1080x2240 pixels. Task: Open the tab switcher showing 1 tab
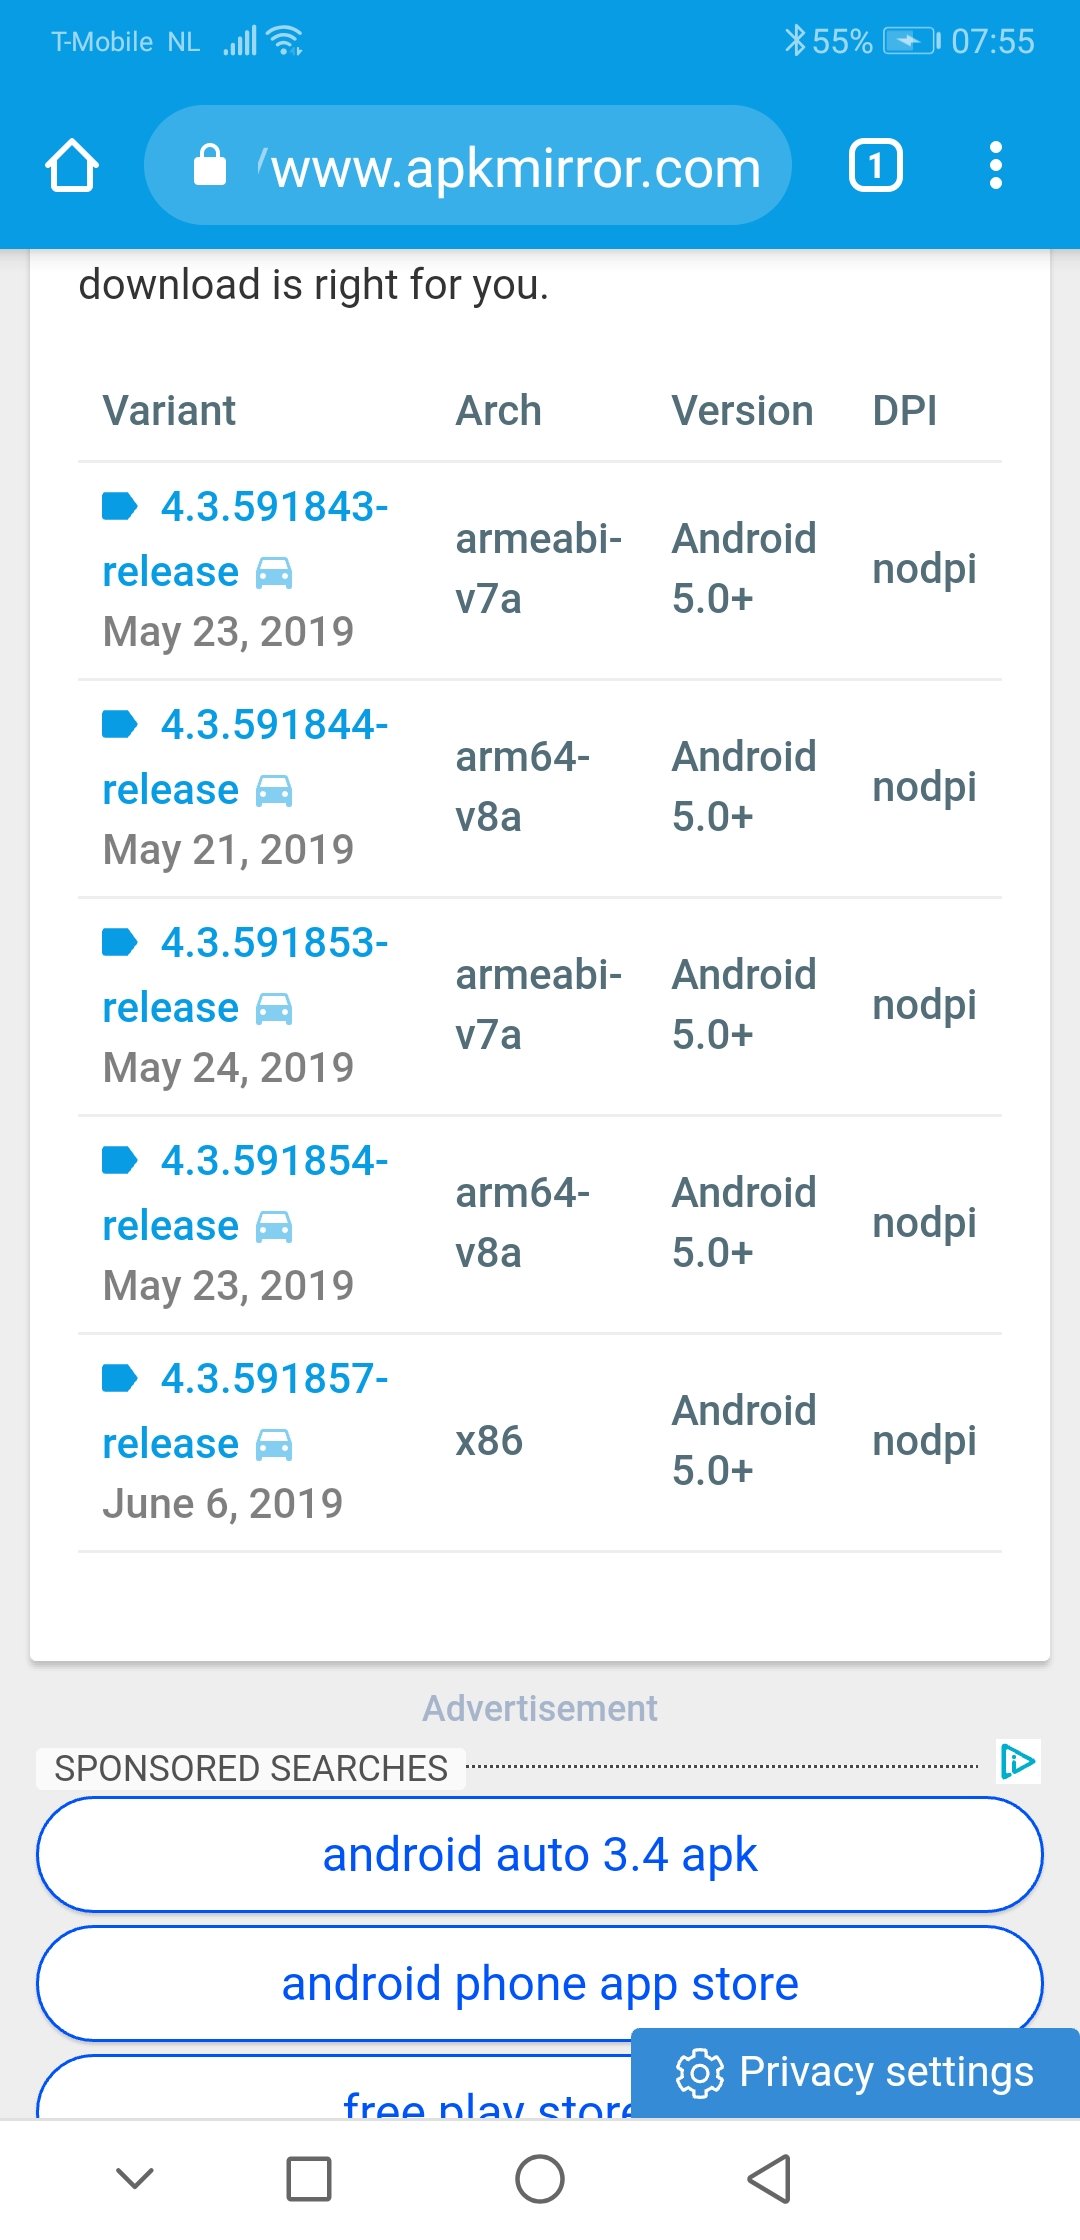(x=875, y=165)
